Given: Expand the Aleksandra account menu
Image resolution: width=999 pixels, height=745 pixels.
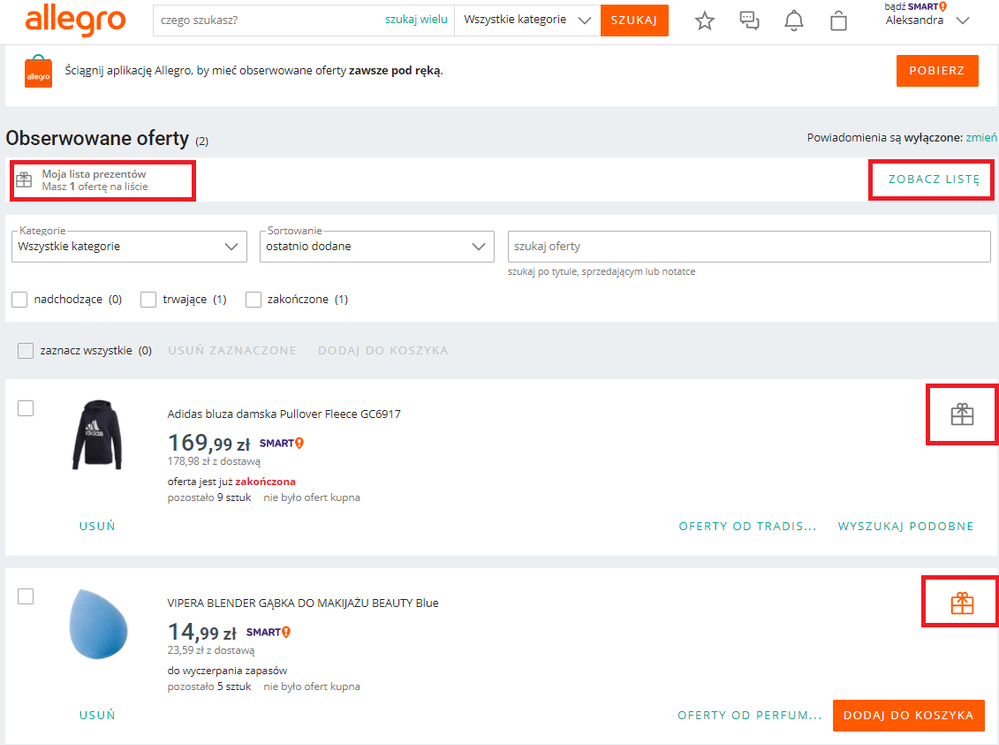Looking at the screenshot, I should 927,20.
